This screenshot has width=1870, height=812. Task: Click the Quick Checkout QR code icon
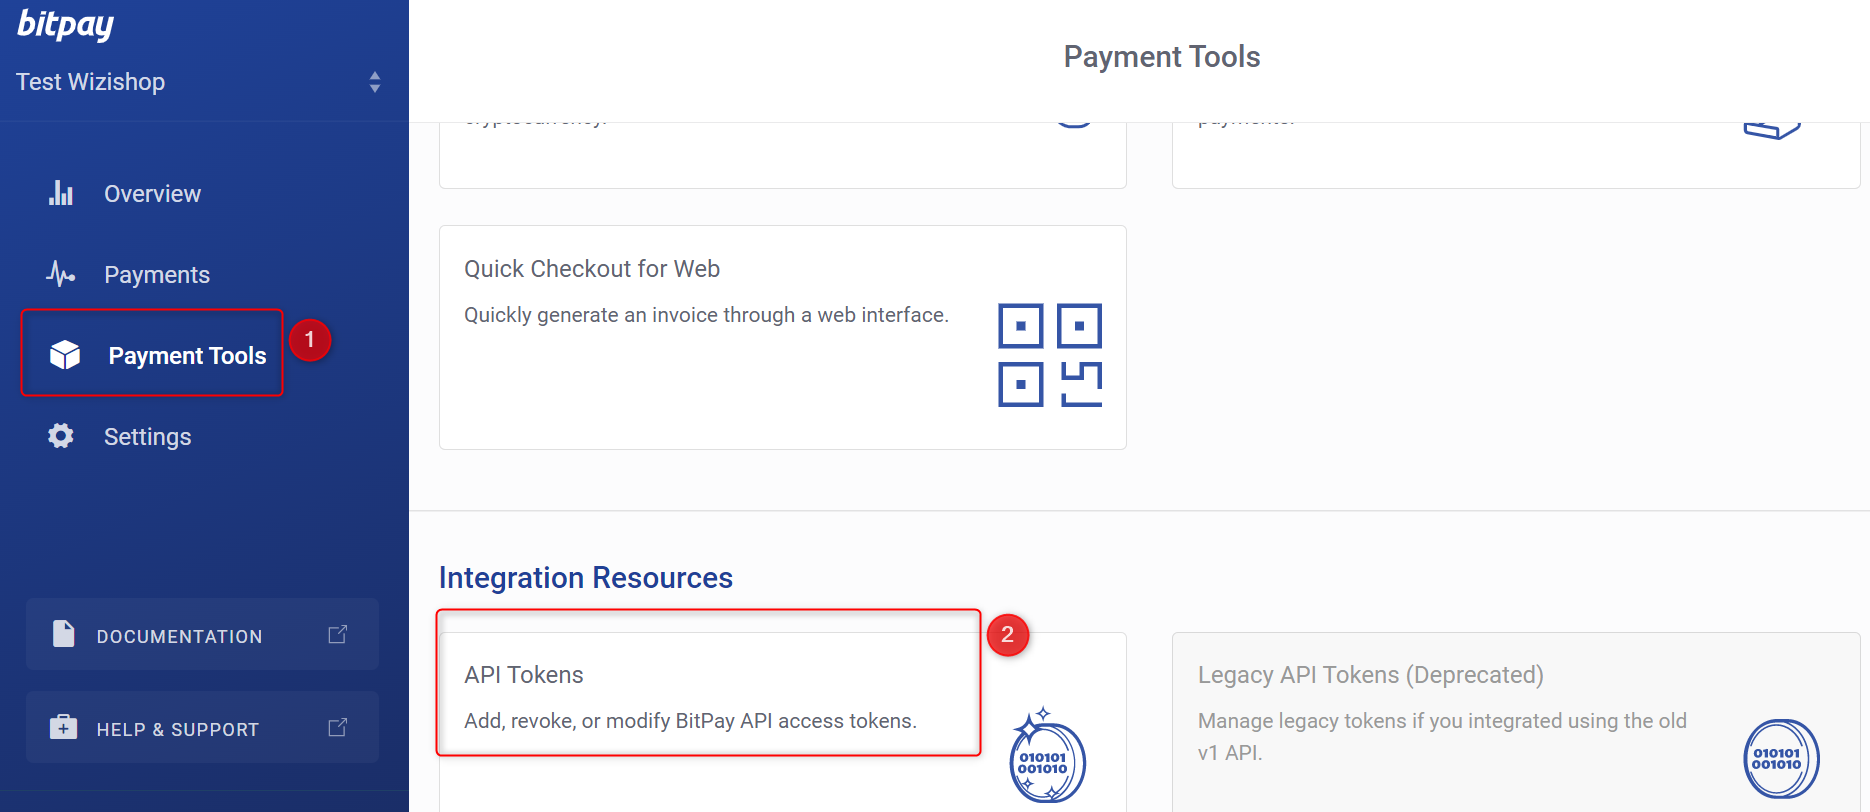pos(1050,355)
